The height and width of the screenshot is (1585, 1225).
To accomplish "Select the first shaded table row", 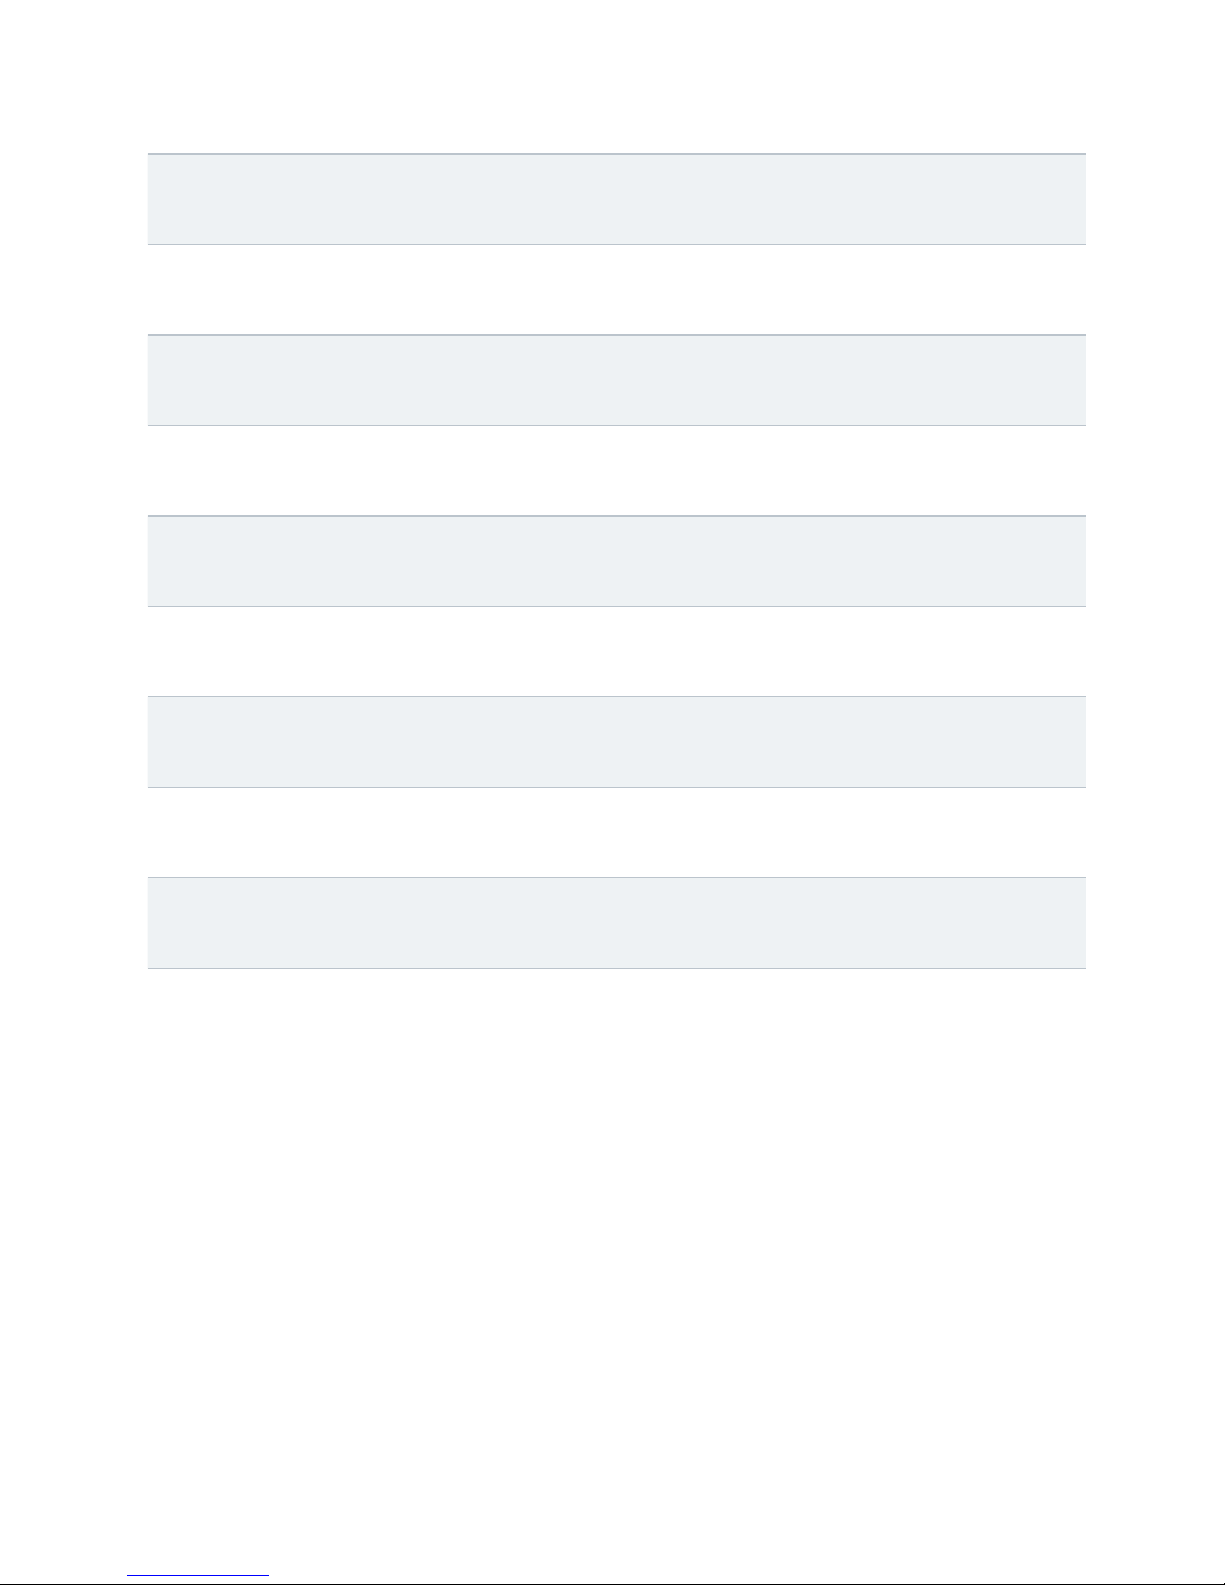I will coord(616,199).
